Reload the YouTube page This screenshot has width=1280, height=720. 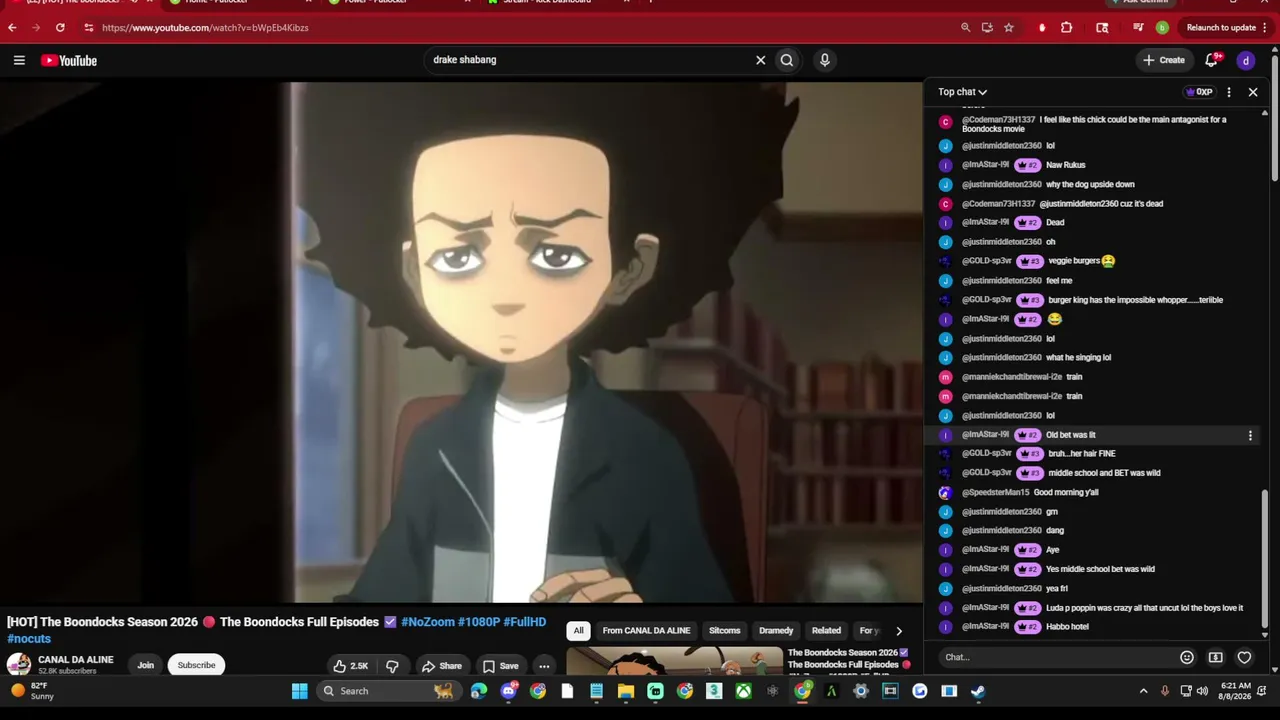click(60, 28)
